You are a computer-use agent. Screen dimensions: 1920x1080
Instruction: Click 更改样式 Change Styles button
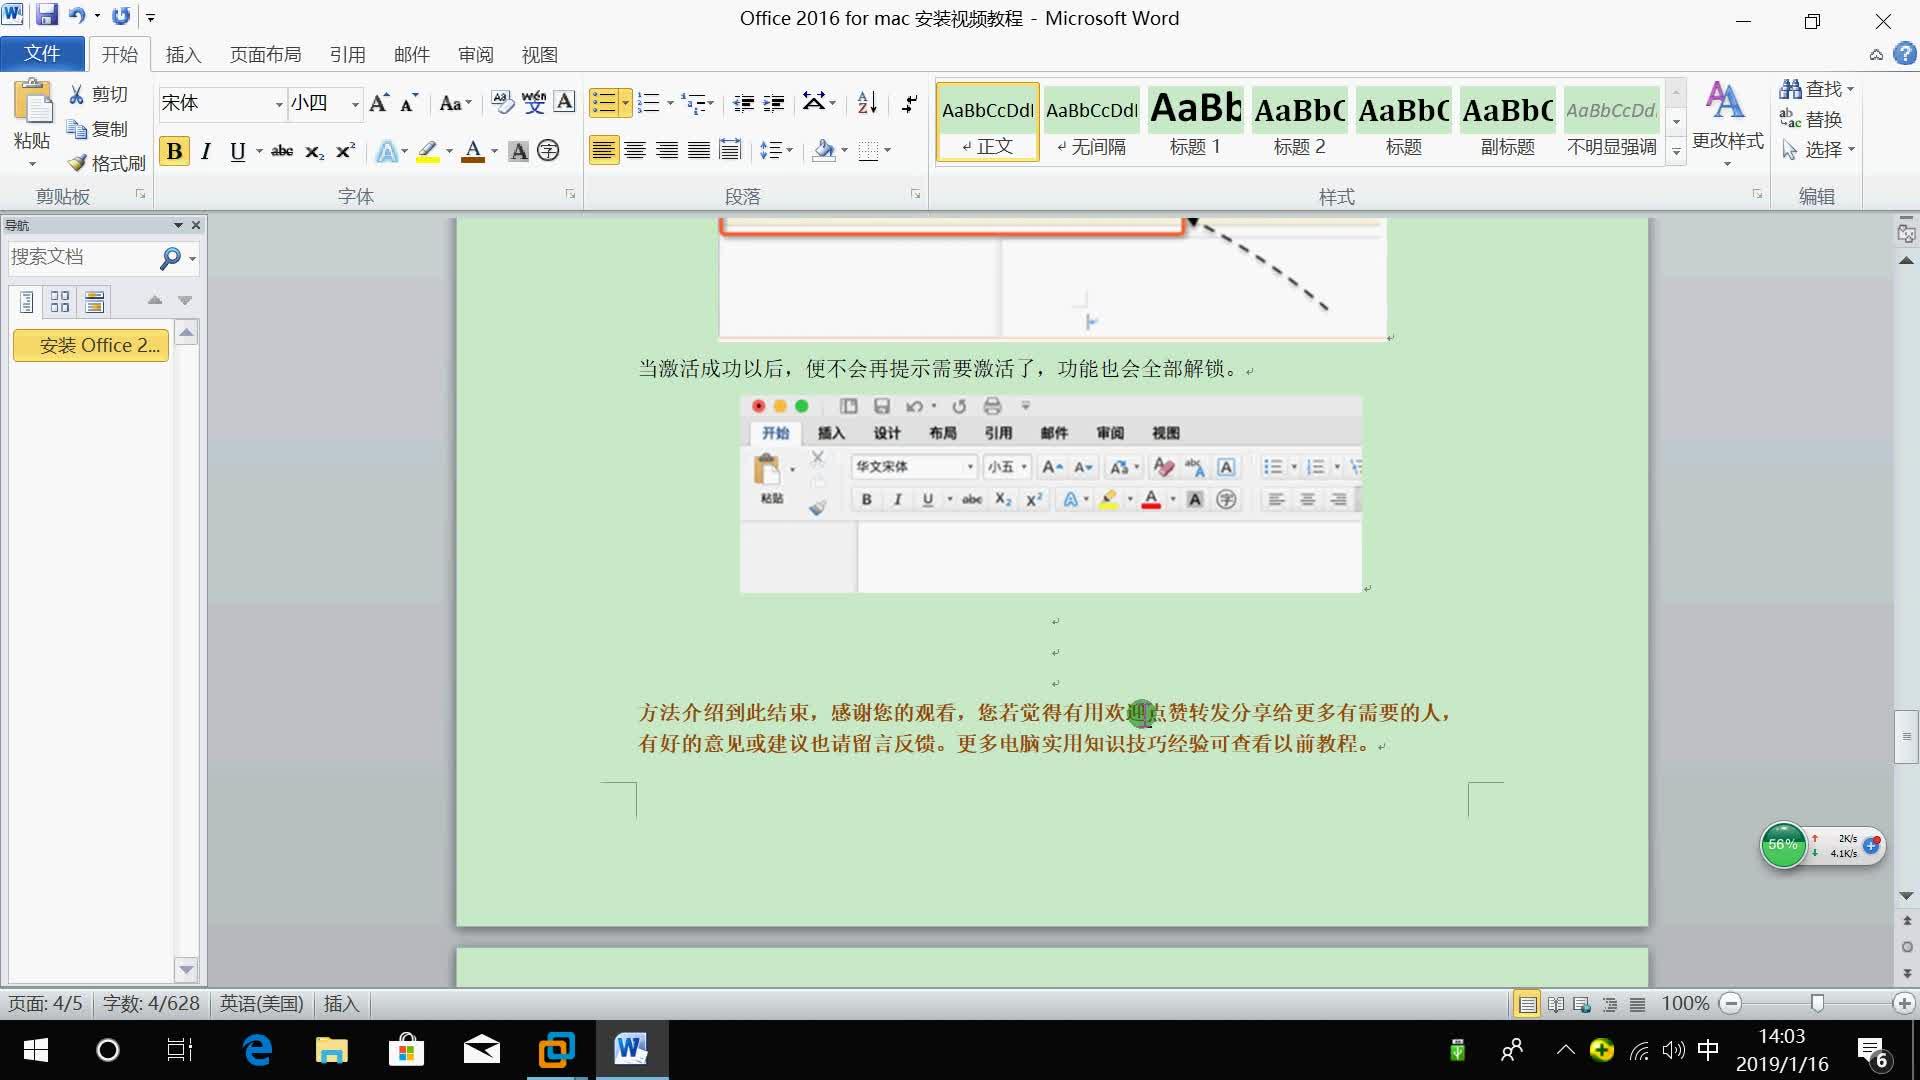[x=1727, y=122]
